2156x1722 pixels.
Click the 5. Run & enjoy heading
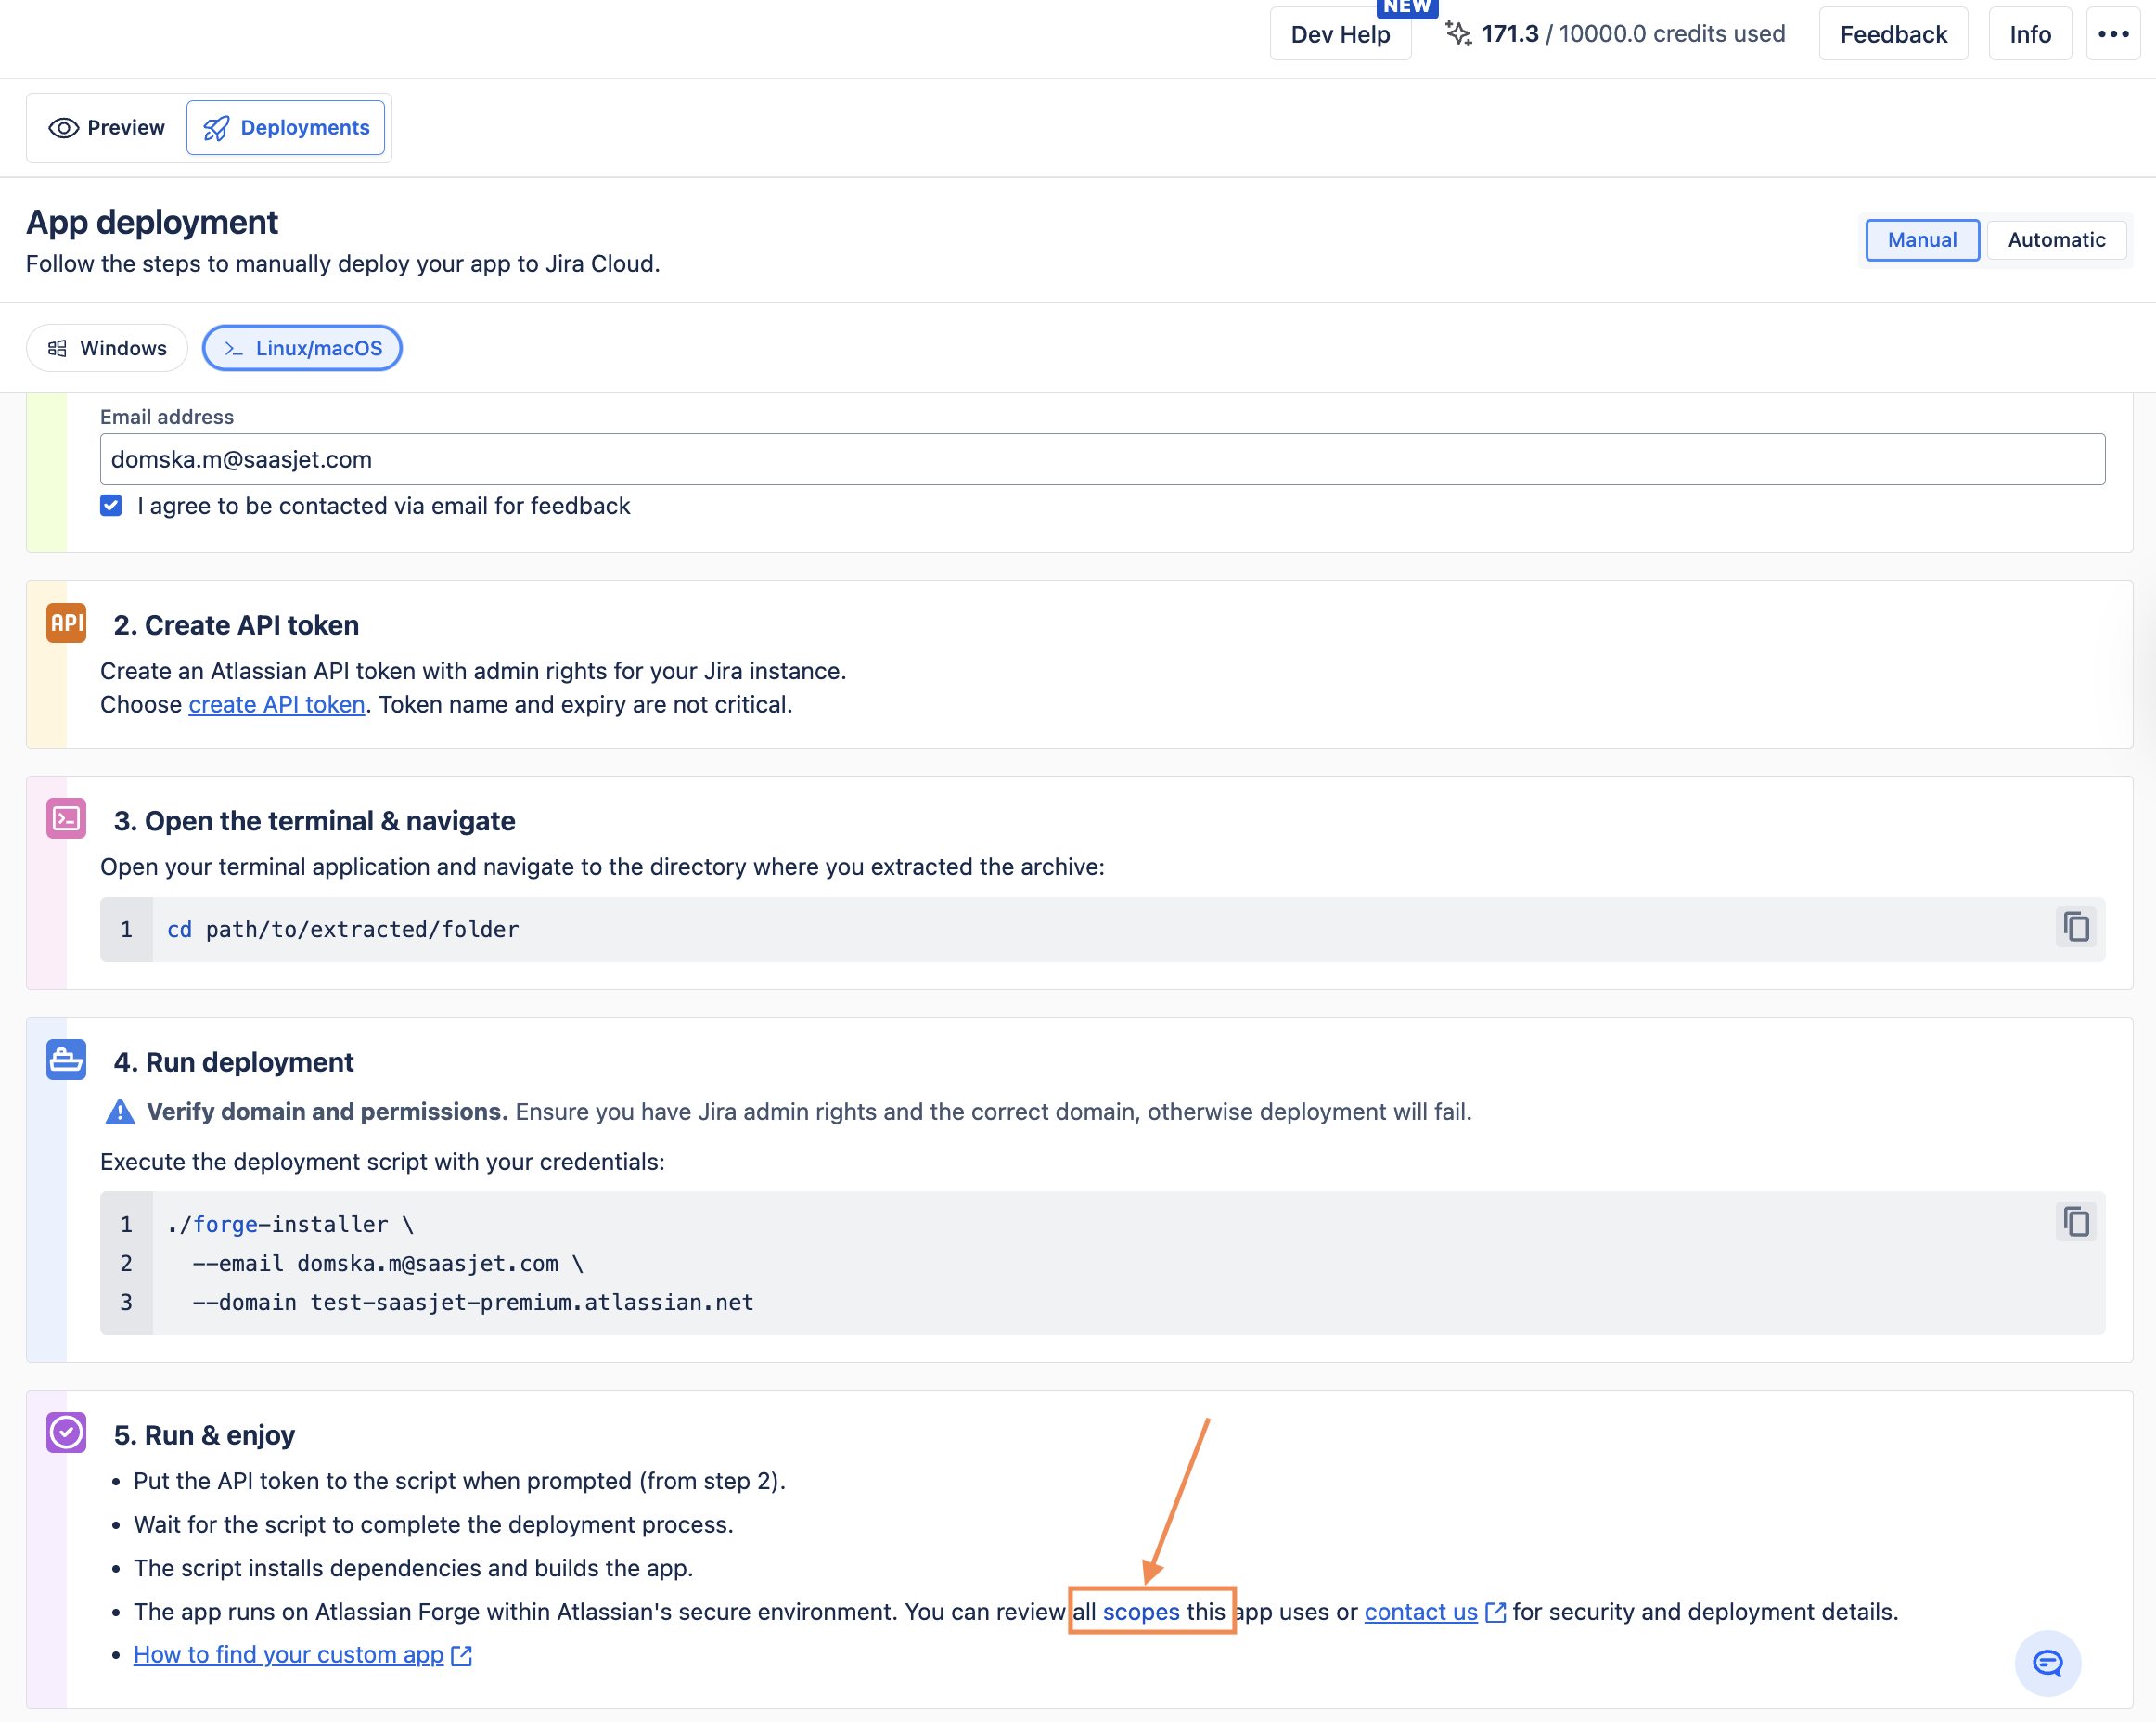(x=205, y=1435)
